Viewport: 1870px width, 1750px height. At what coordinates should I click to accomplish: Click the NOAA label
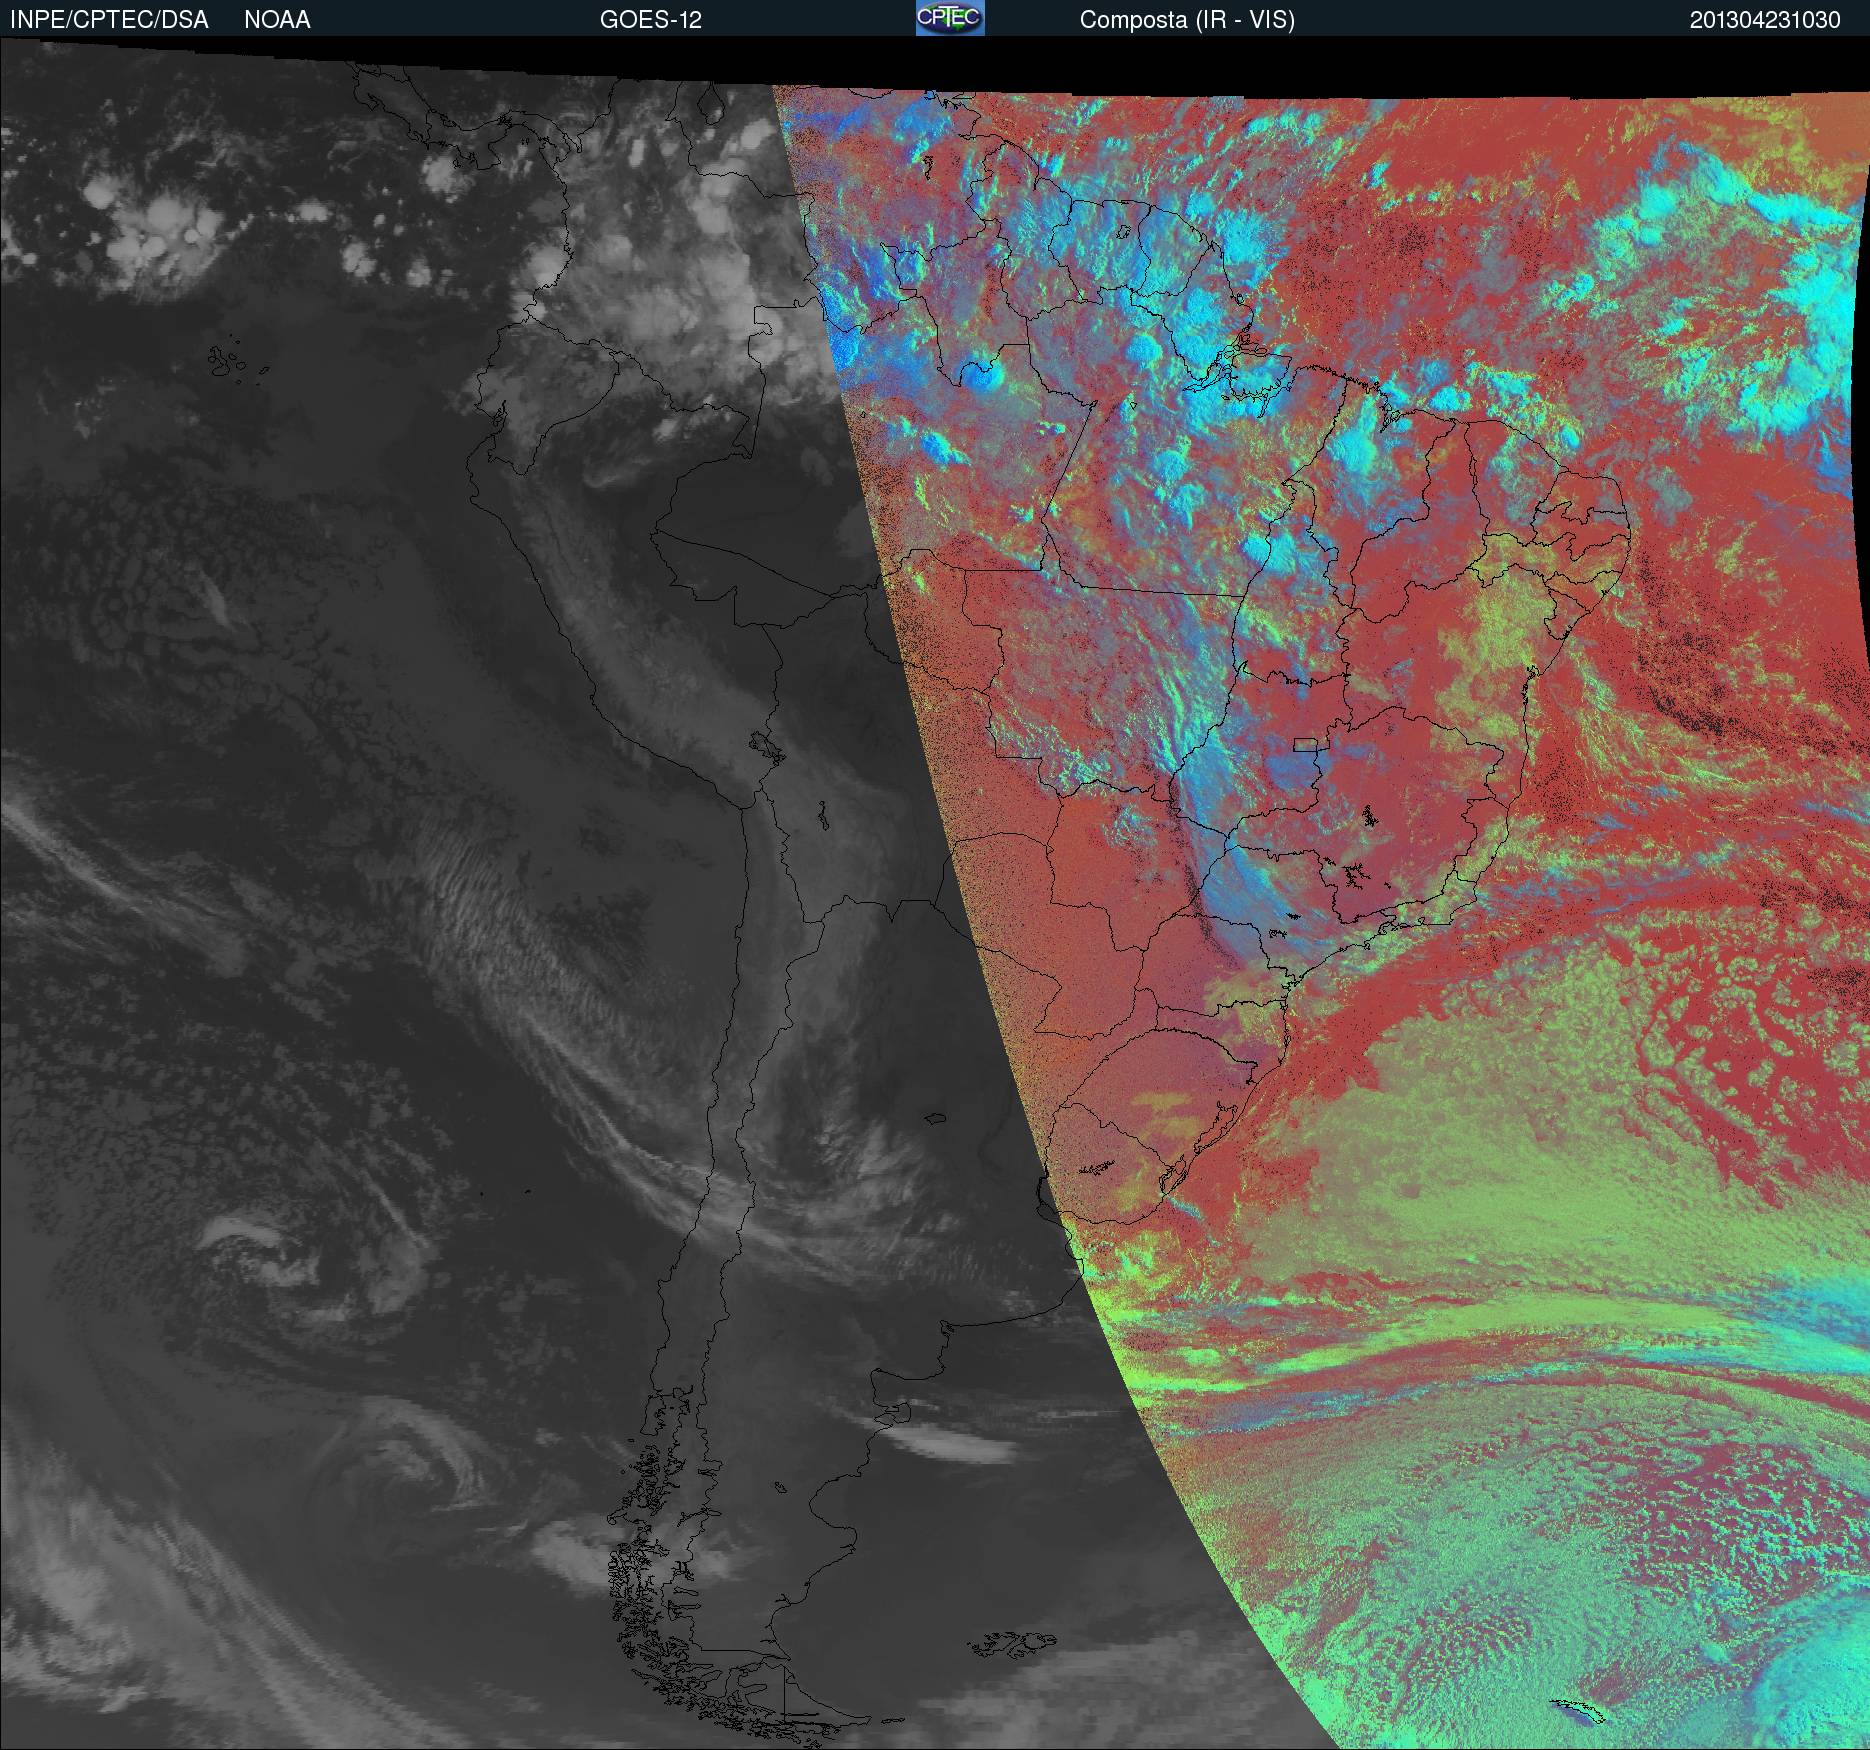[277, 20]
